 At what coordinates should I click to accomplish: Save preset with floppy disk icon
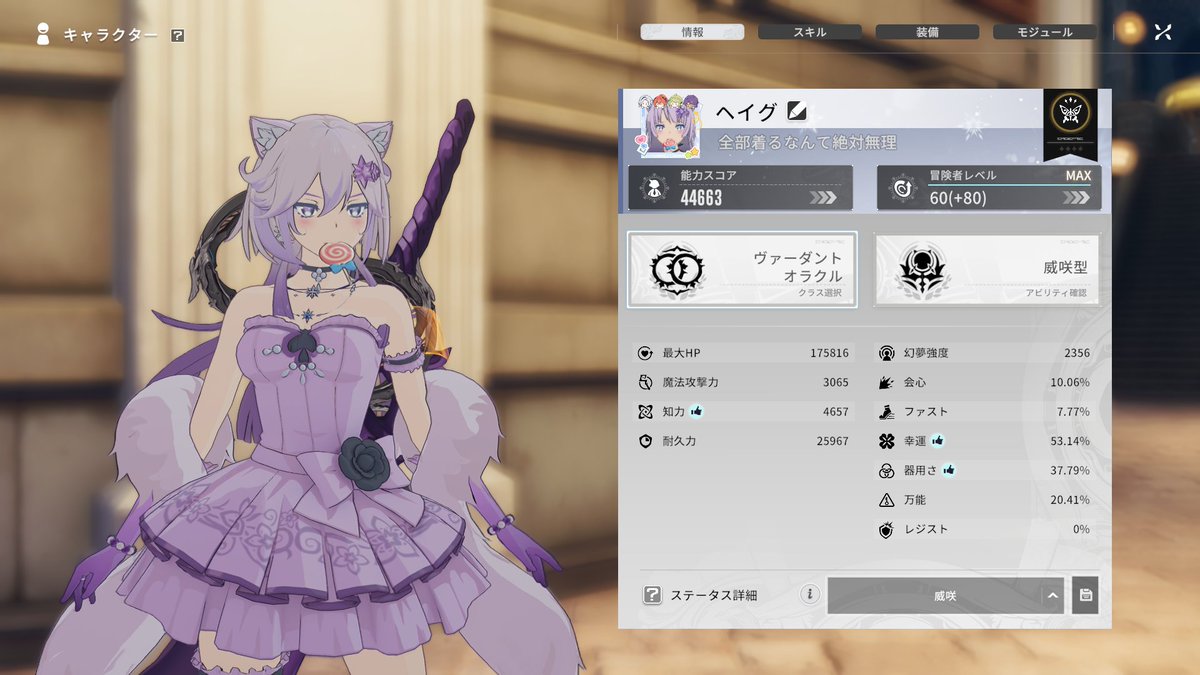pos(1085,595)
